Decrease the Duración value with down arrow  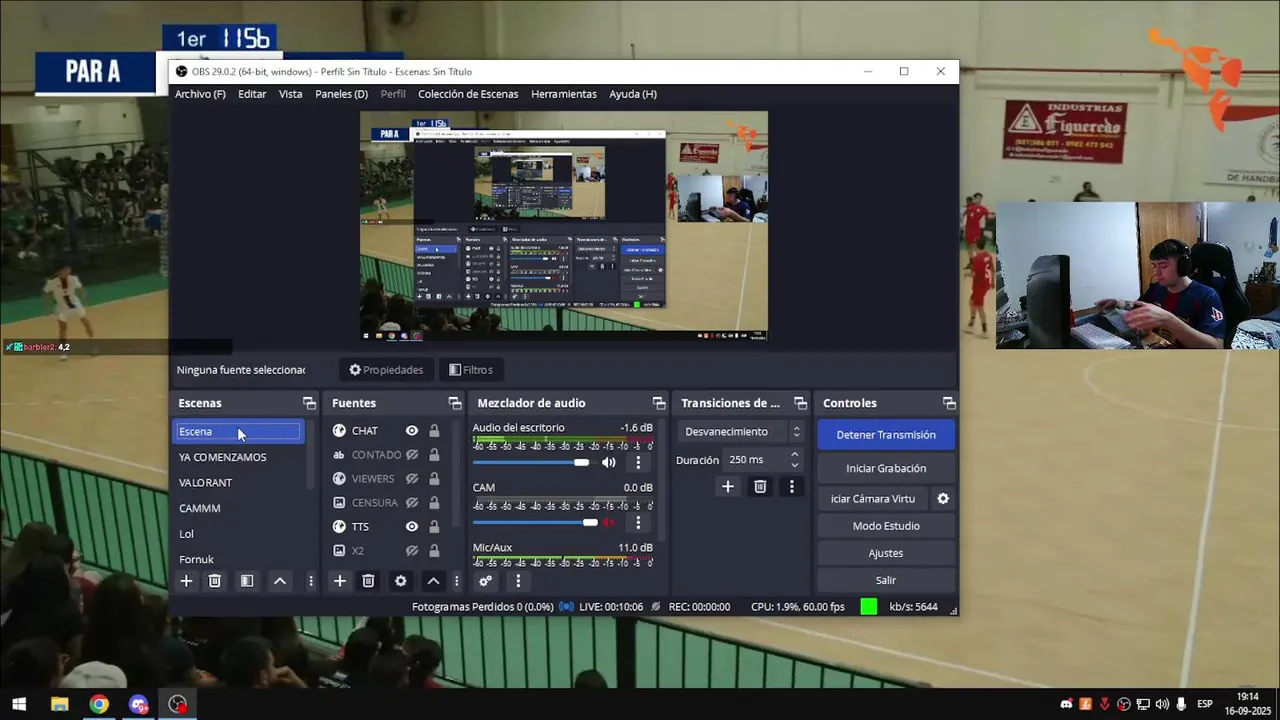click(x=794, y=465)
